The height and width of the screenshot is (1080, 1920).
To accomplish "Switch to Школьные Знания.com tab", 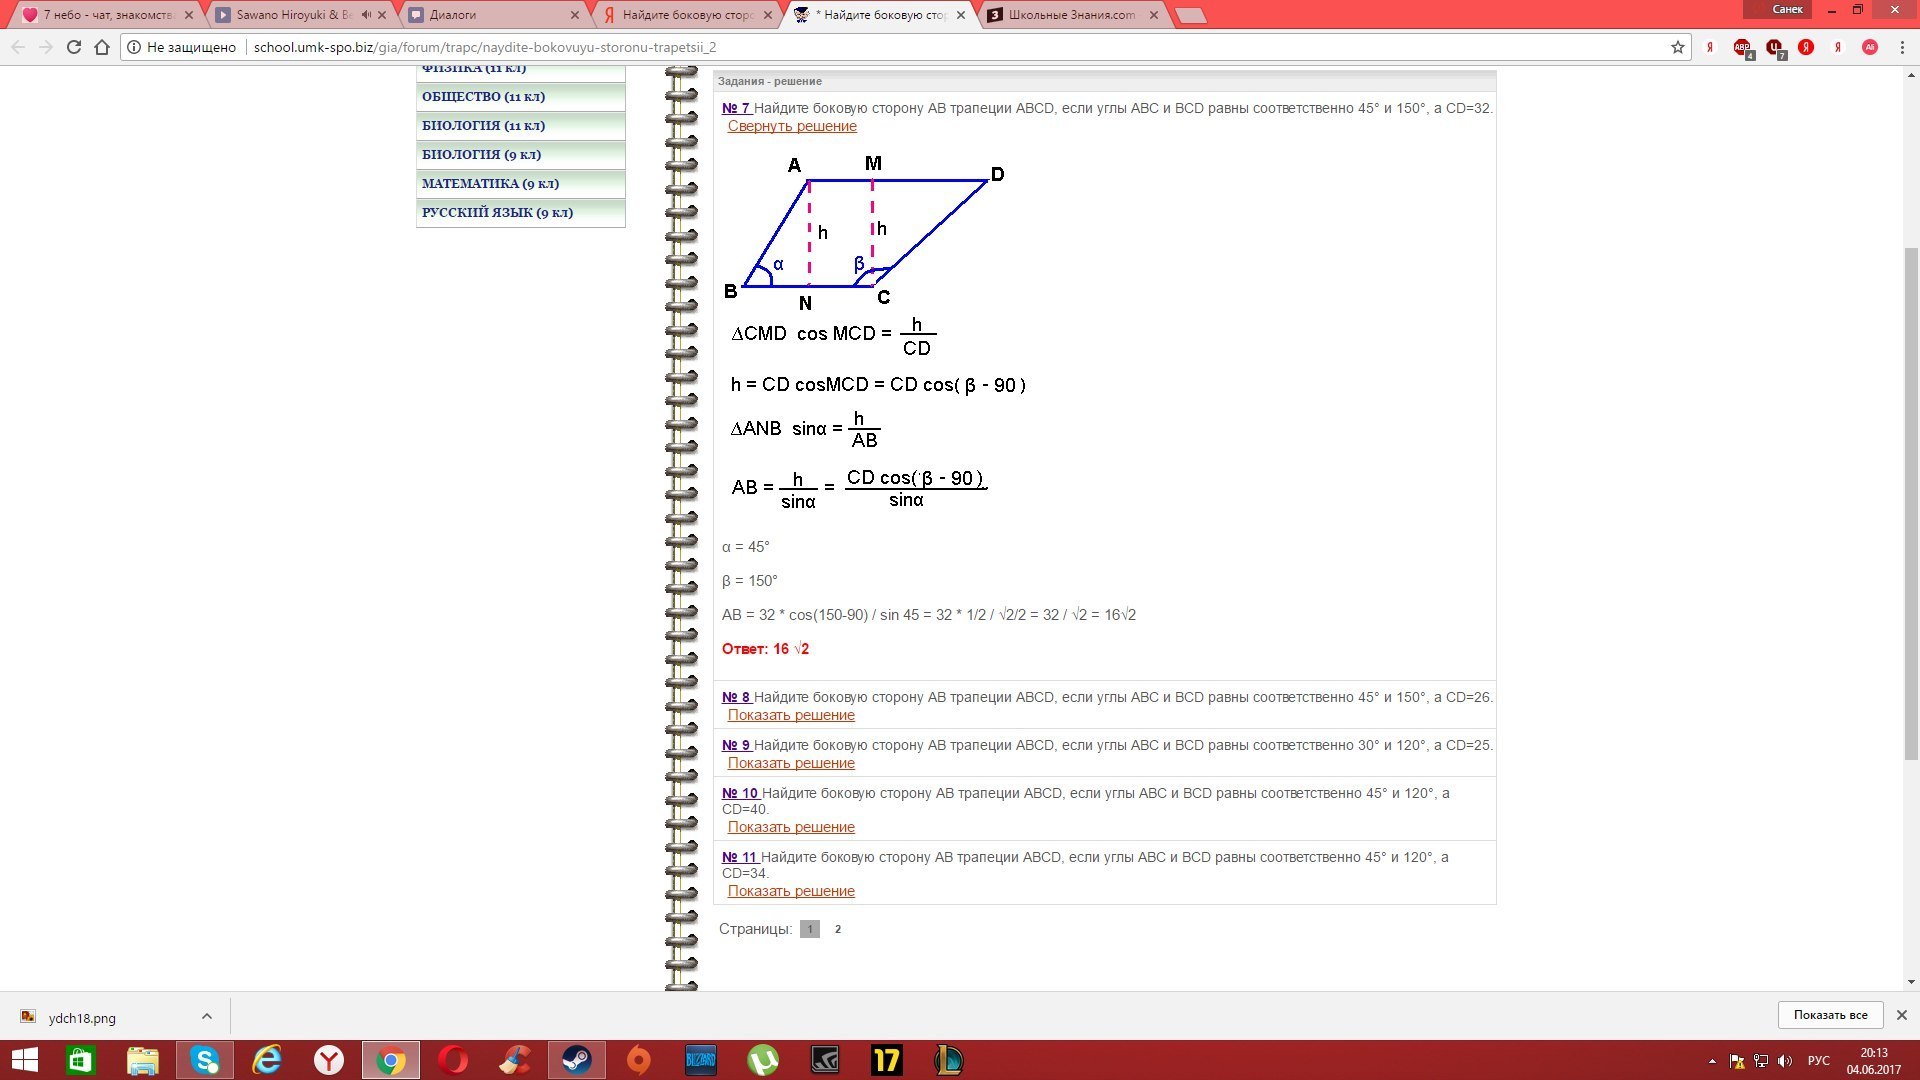I will 1072,15.
